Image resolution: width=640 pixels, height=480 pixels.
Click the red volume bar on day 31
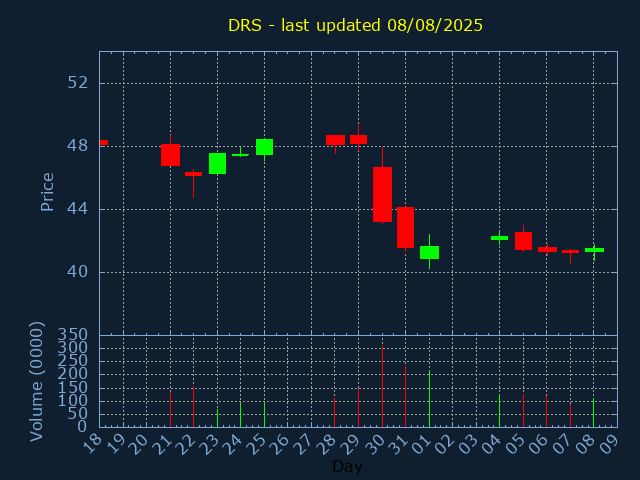pyautogui.click(x=405, y=396)
